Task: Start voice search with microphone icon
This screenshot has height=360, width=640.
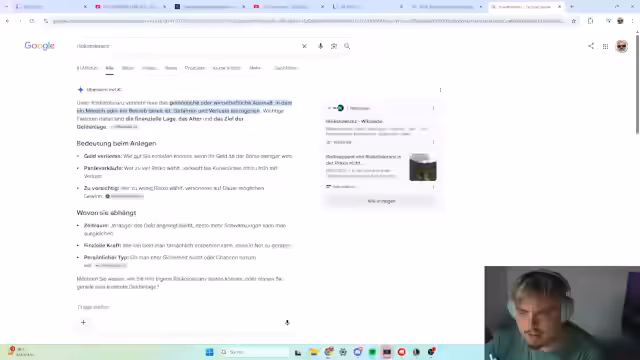Action: coord(320,46)
